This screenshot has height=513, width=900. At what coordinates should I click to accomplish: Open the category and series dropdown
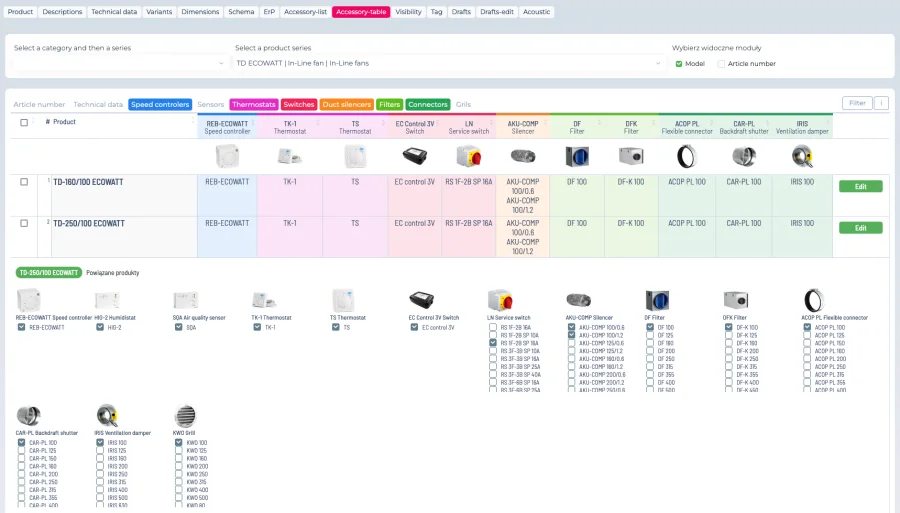(119, 63)
